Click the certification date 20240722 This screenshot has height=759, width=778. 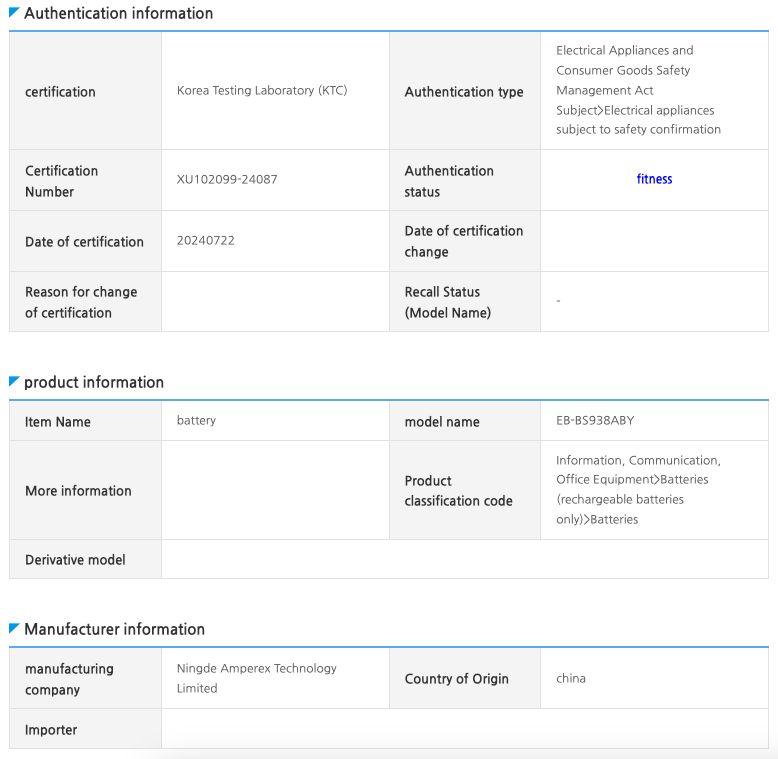[206, 241]
